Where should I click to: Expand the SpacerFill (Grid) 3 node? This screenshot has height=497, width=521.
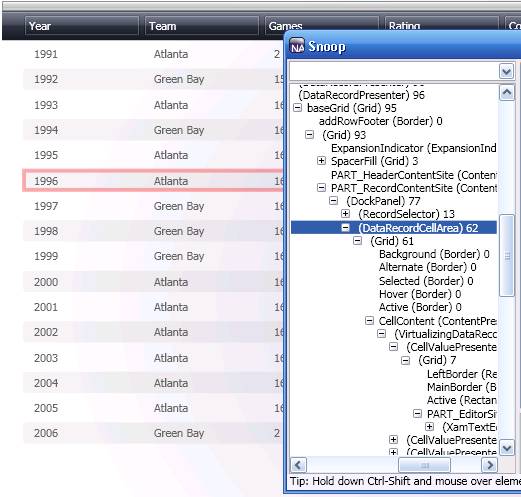[x=321, y=161]
